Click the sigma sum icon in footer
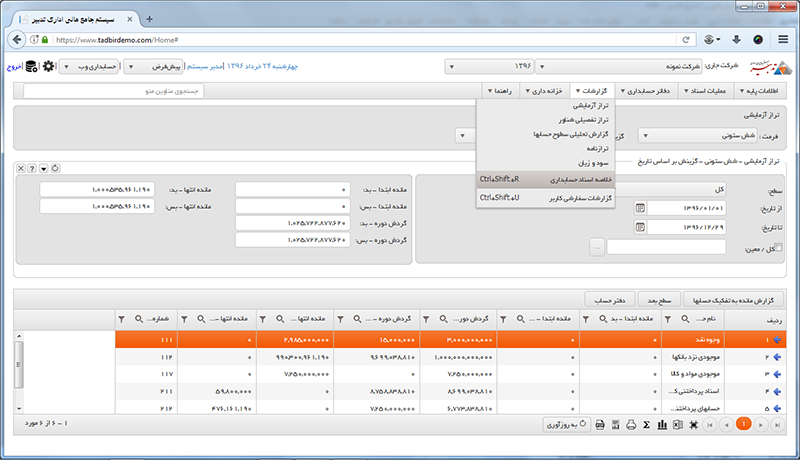This screenshot has height=460, width=800. coord(647,425)
